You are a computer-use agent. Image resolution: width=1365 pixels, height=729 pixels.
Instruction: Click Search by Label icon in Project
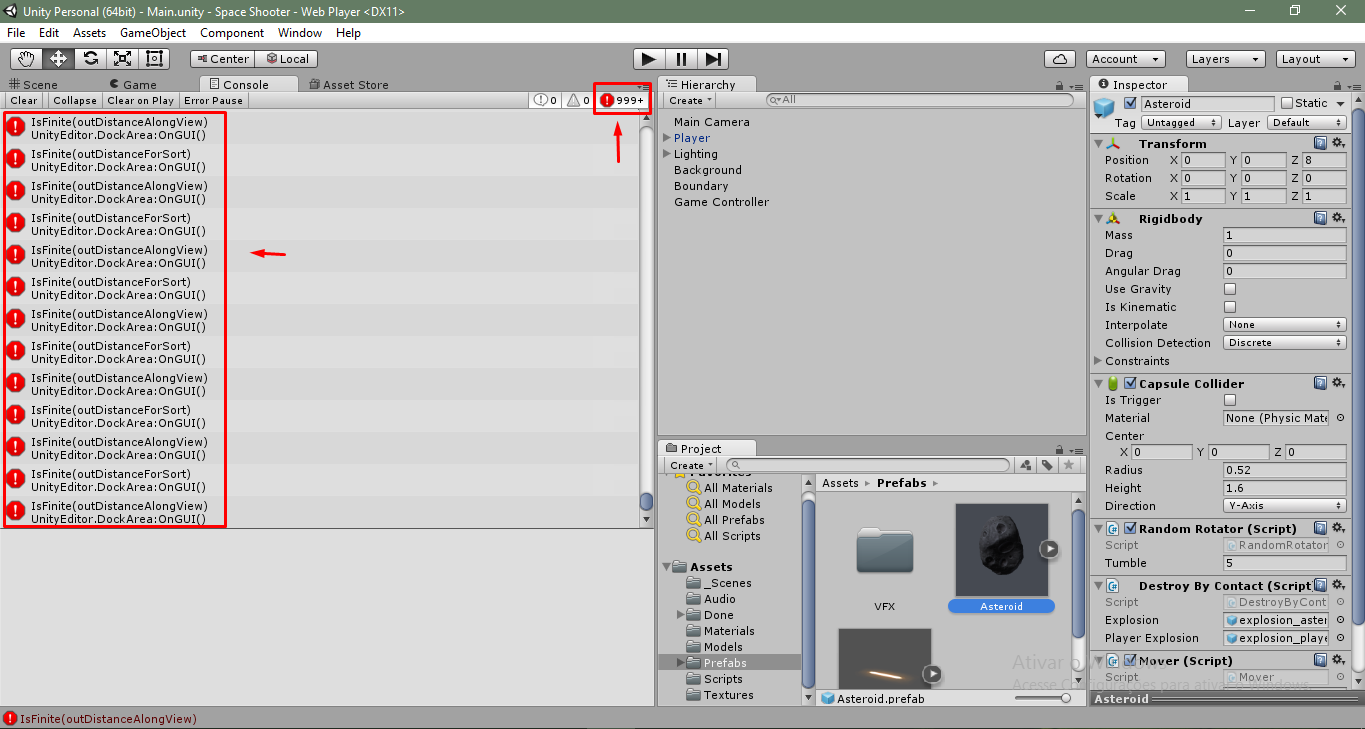1047,465
